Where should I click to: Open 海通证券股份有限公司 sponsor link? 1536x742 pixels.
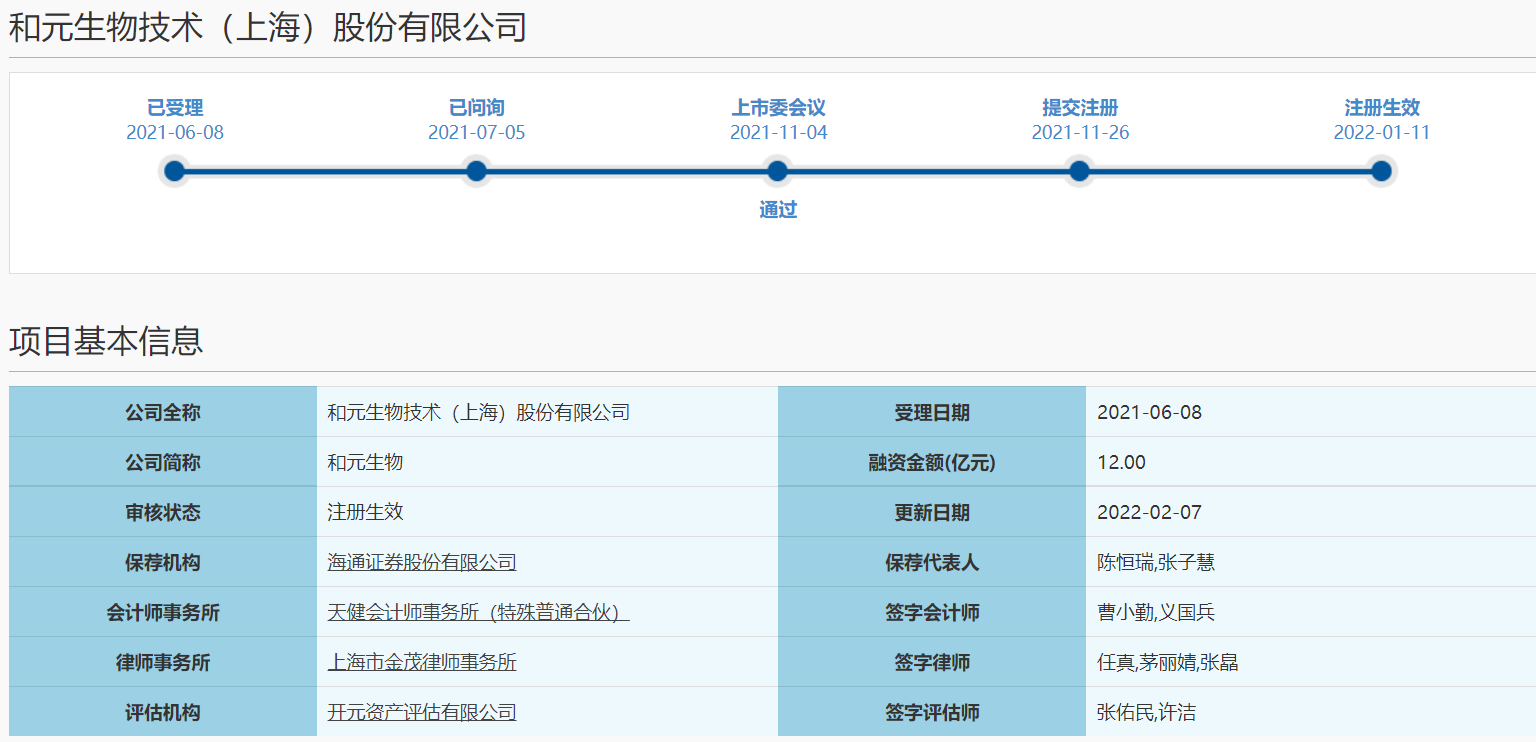[x=422, y=562]
